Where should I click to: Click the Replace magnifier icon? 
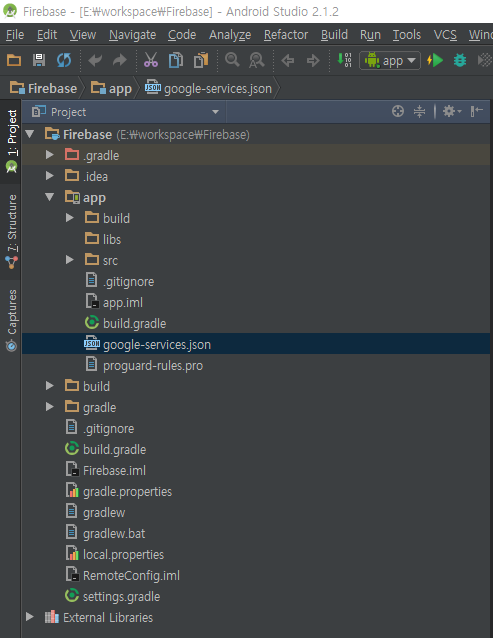tap(257, 60)
